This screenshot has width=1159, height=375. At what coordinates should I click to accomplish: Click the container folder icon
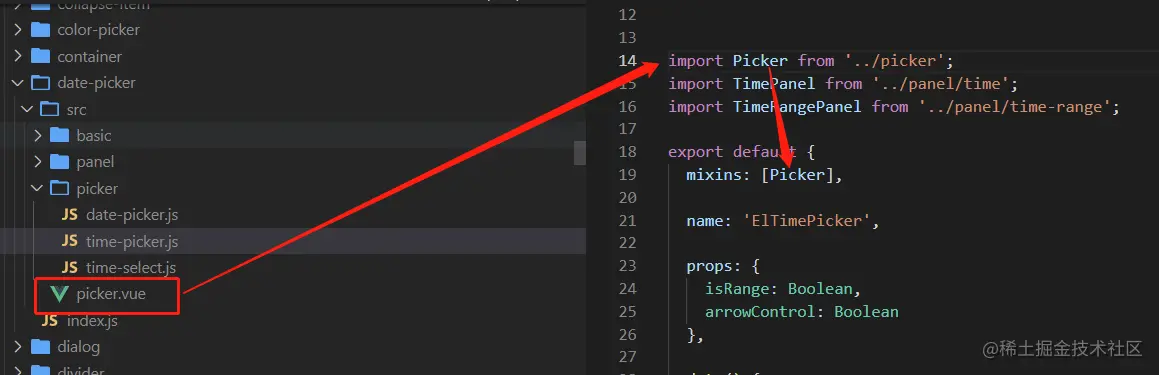(40, 57)
